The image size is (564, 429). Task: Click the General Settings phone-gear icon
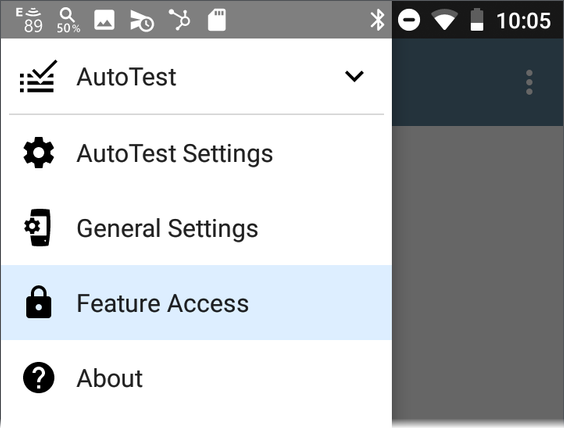click(x=37, y=228)
